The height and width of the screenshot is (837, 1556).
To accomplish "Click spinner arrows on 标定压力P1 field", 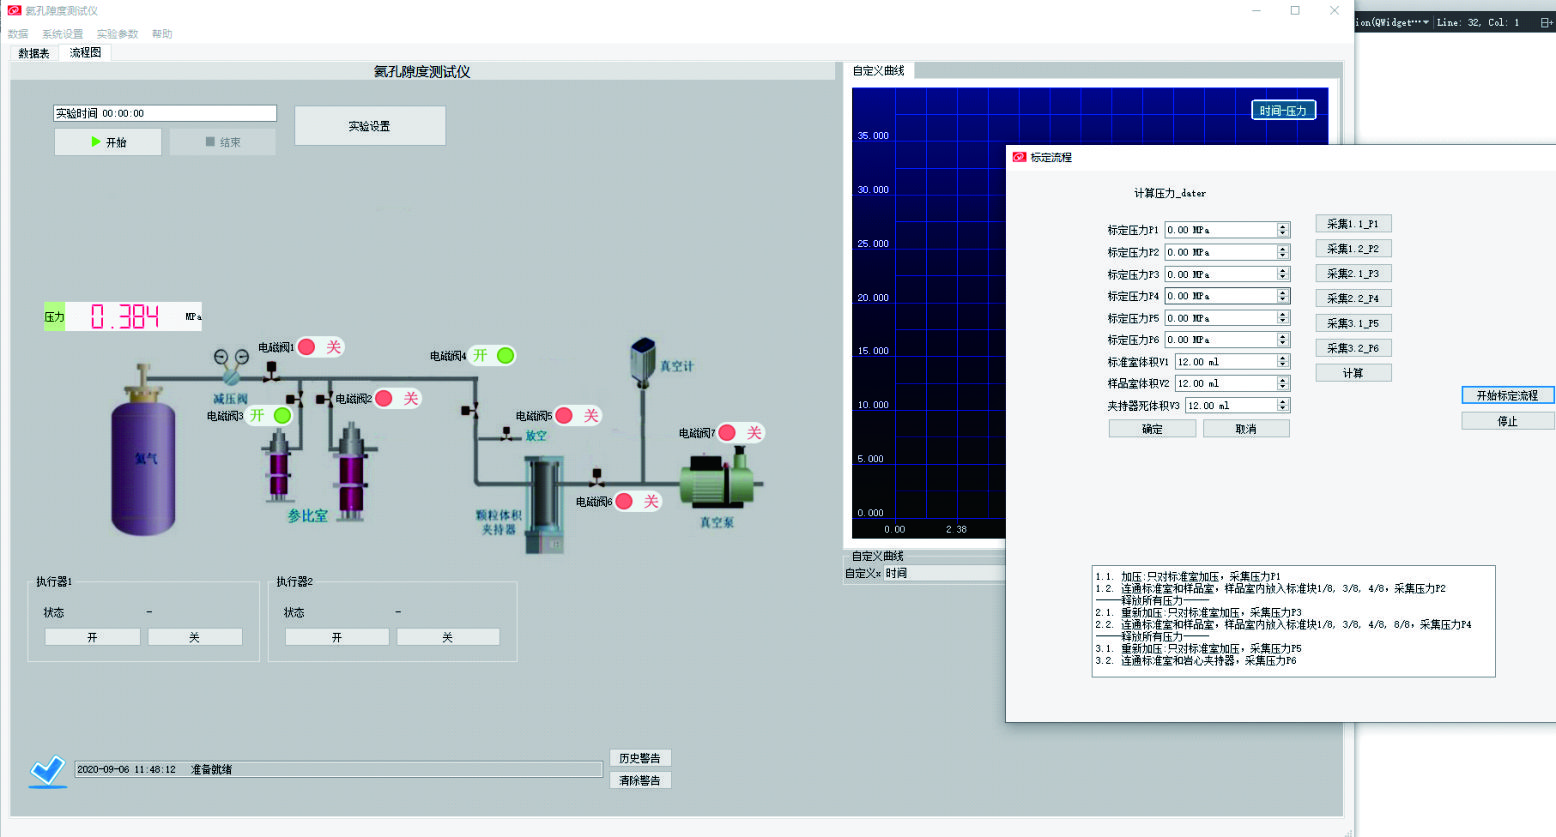I will coord(1282,230).
